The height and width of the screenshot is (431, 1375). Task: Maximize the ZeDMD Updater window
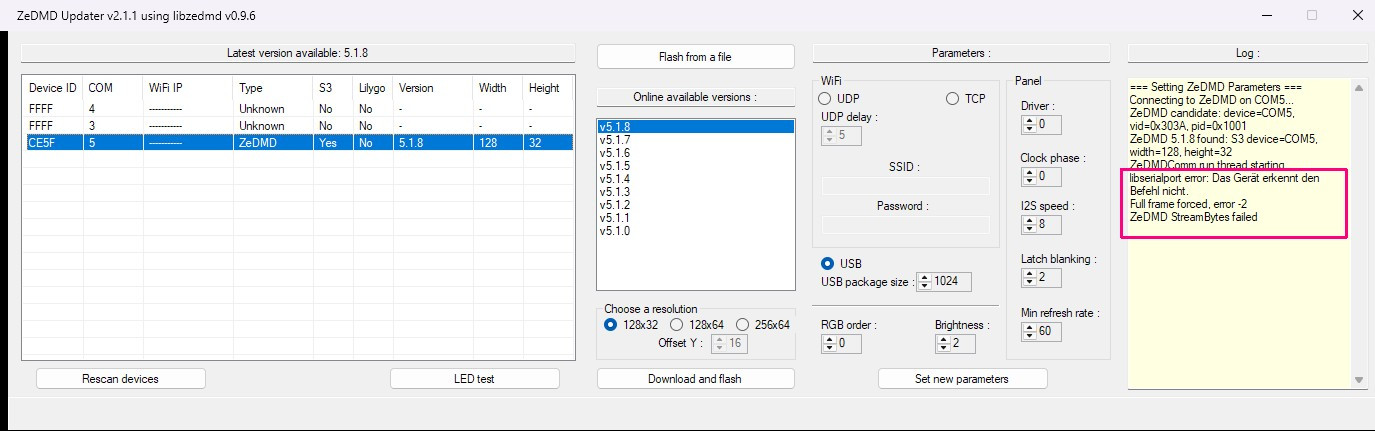point(1312,15)
